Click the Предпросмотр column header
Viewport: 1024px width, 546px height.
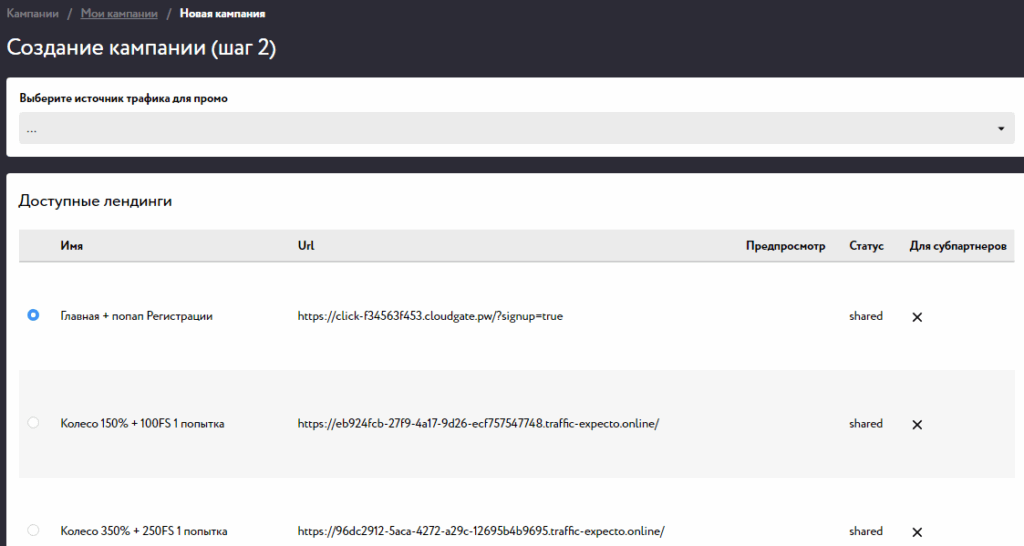(x=785, y=246)
